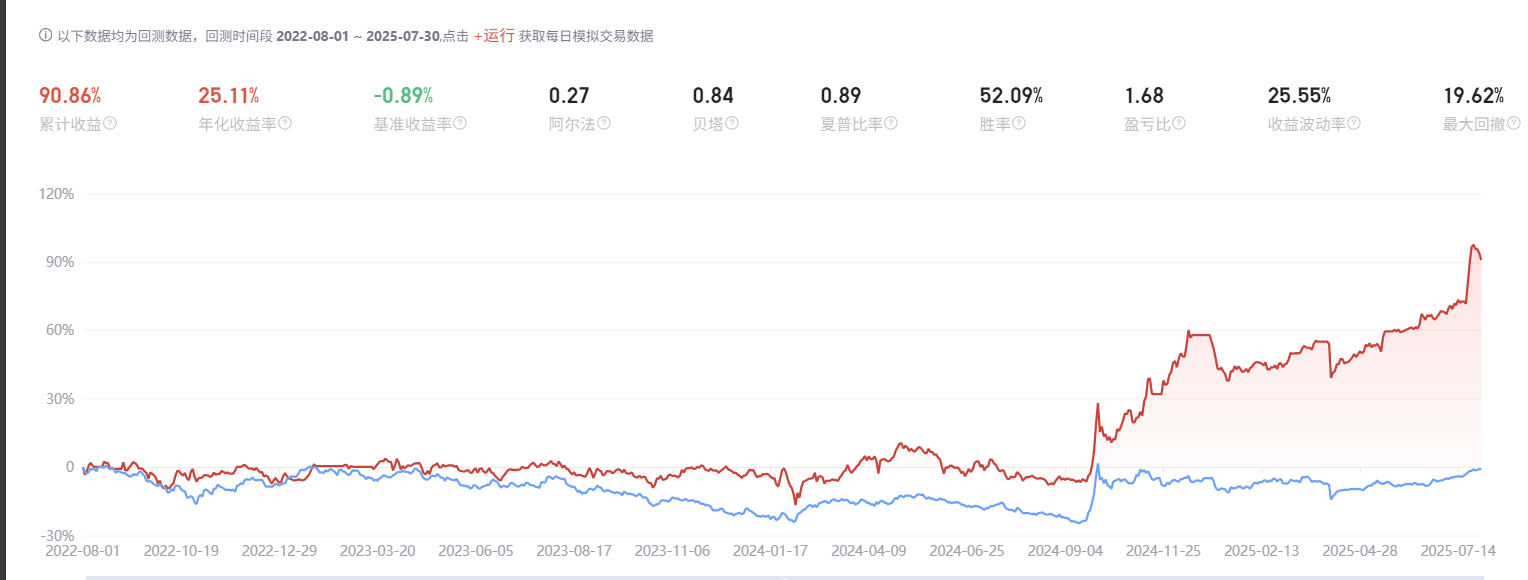Click the question mark beside 胜率
Viewport: 1528px width, 580px height.
(x=1019, y=123)
